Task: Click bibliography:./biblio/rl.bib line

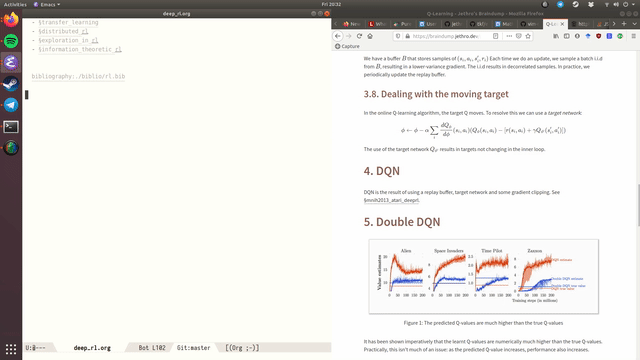Action: click(x=78, y=76)
